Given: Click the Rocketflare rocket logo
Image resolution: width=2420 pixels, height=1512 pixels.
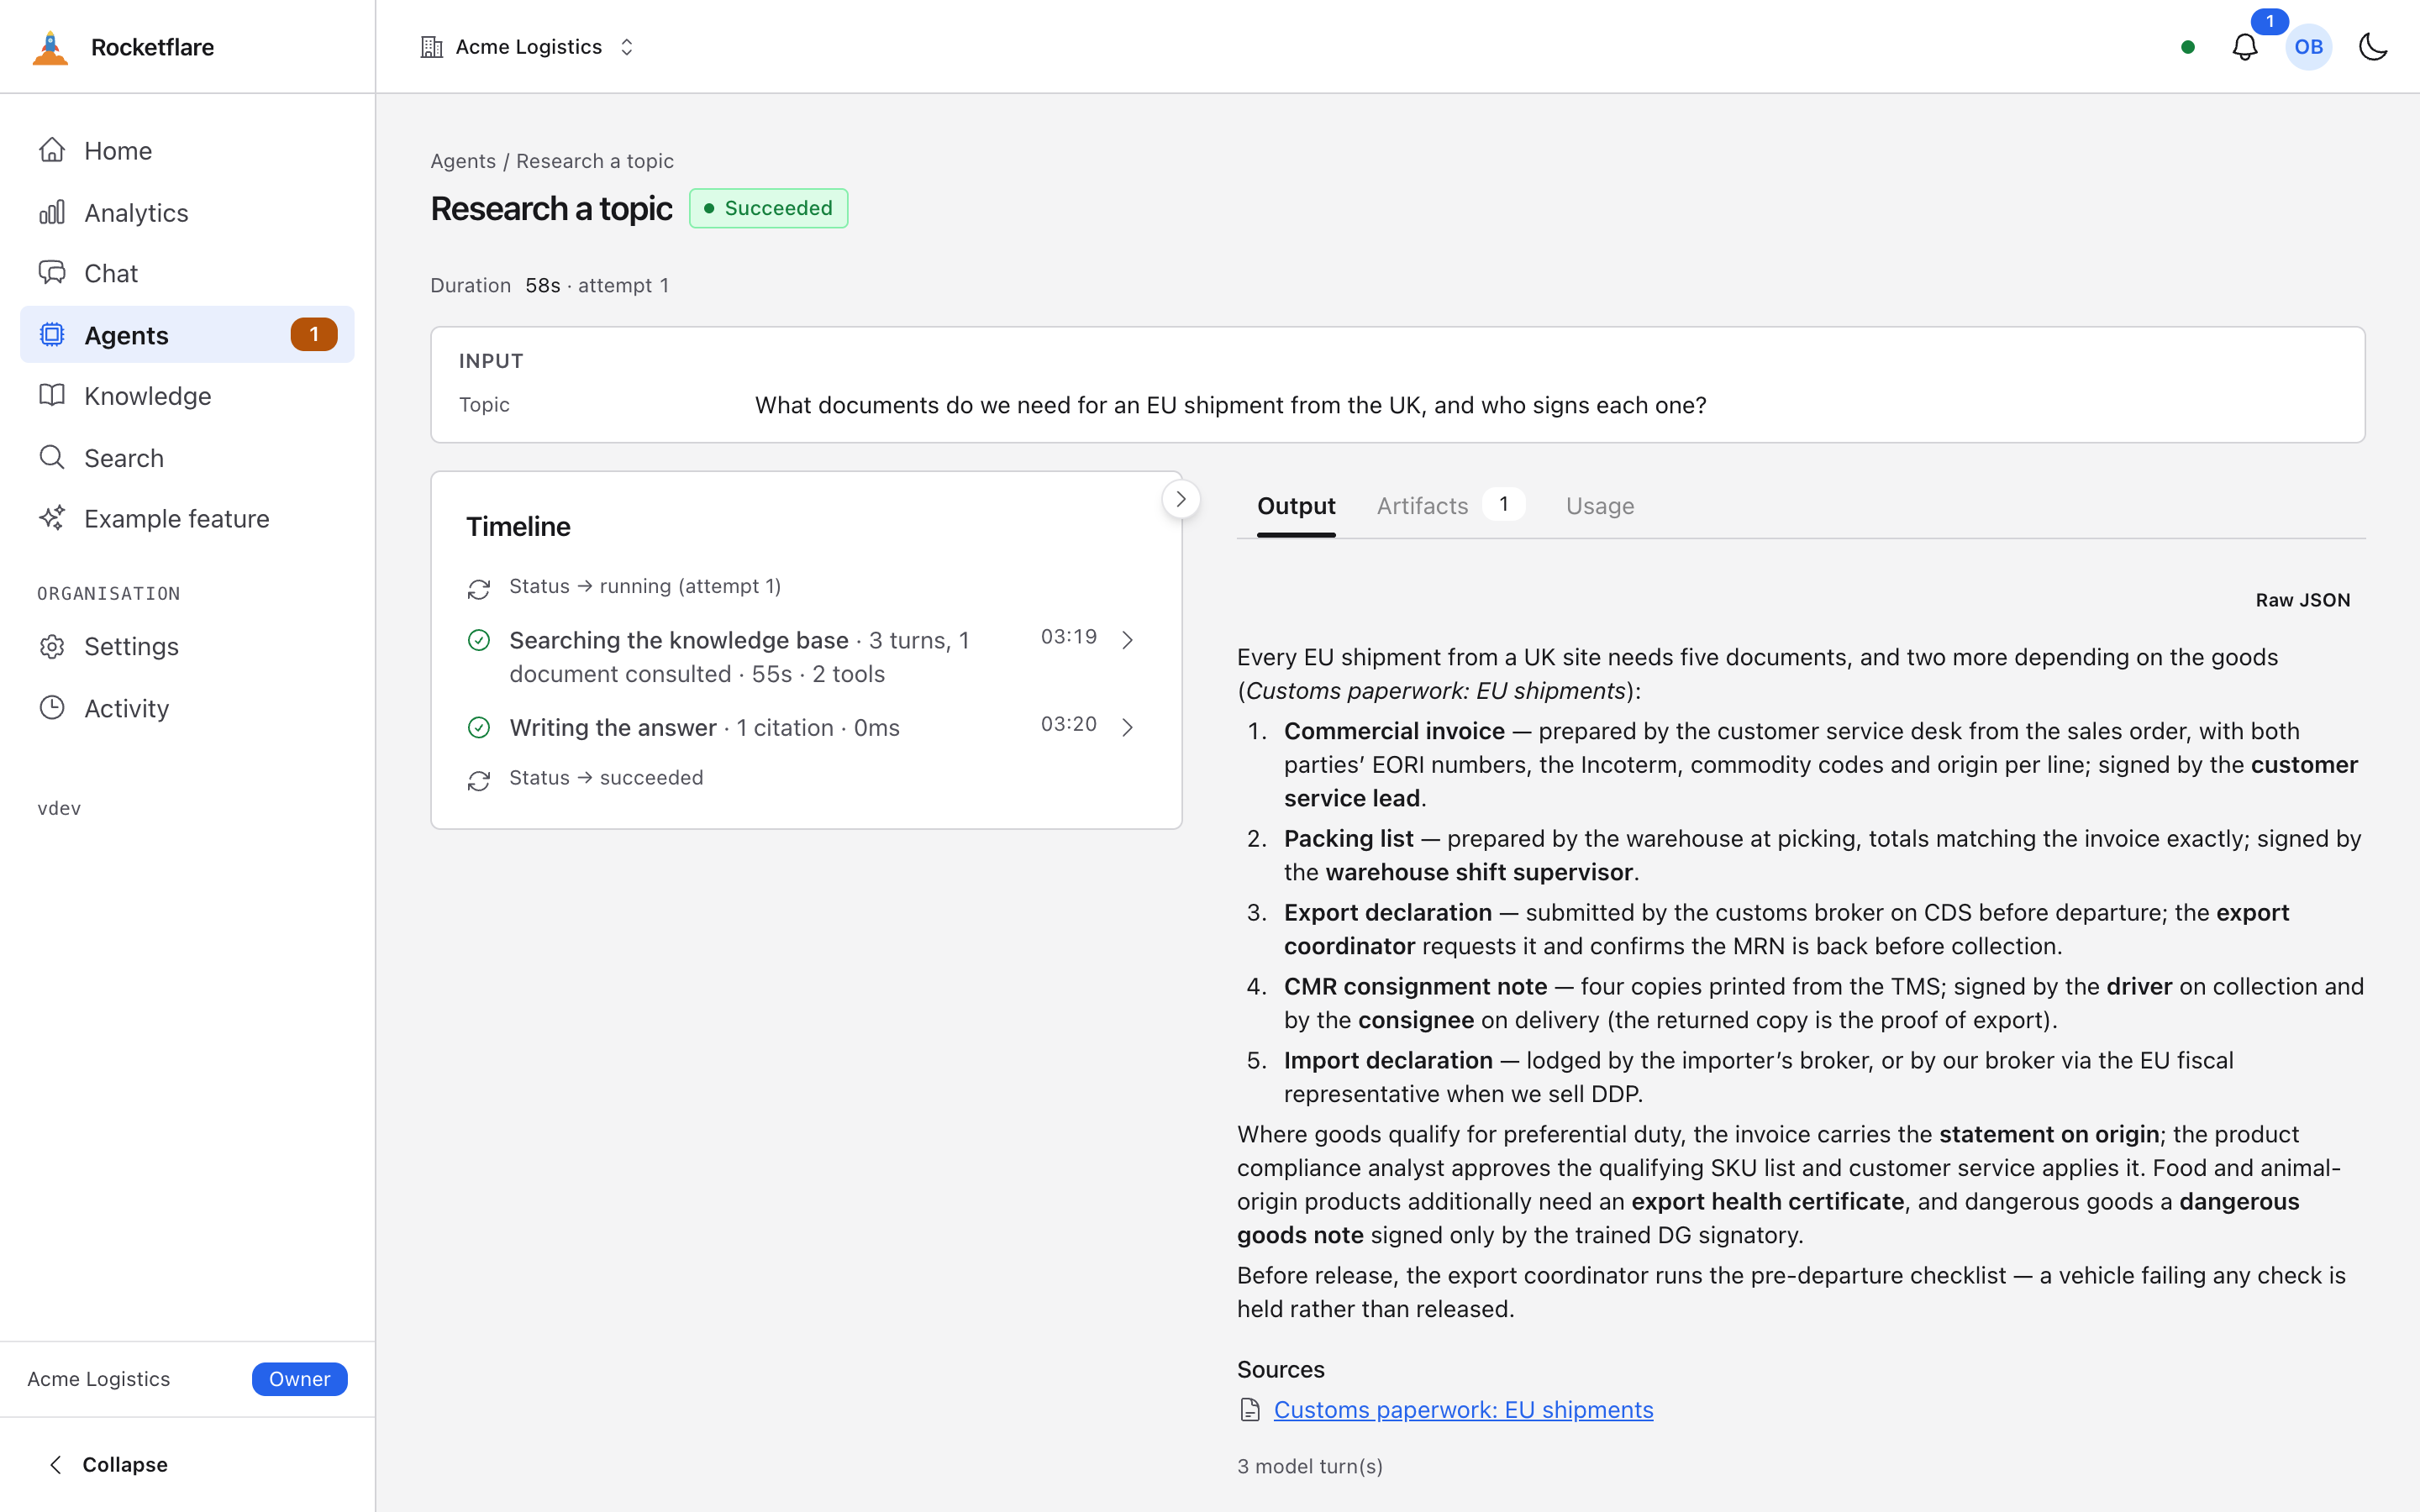Looking at the screenshot, I should pos(50,47).
